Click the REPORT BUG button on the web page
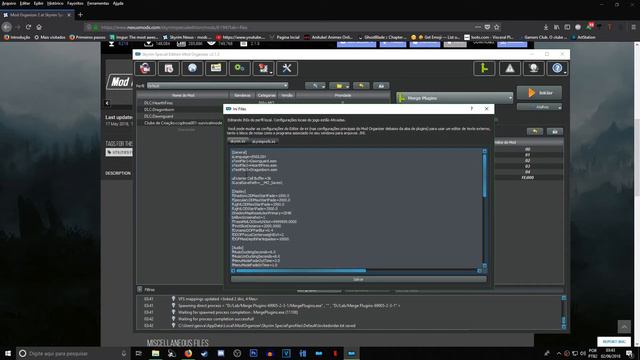 tap(614, 342)
